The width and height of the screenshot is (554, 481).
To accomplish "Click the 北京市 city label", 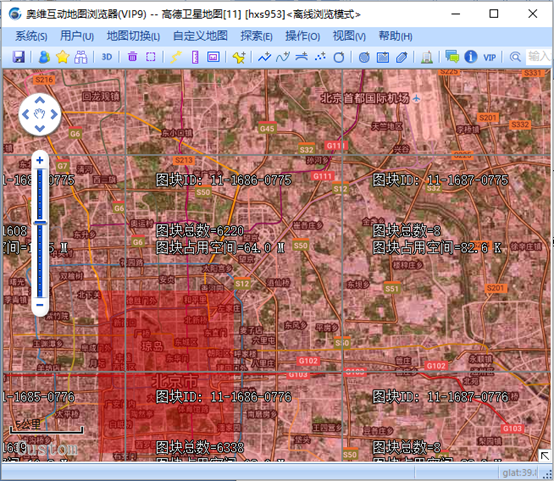I will point(175,381).
